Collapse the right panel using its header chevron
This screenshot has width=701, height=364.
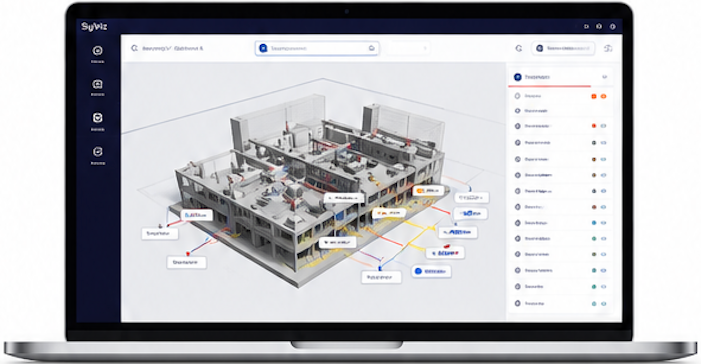[x=604, y=77]
